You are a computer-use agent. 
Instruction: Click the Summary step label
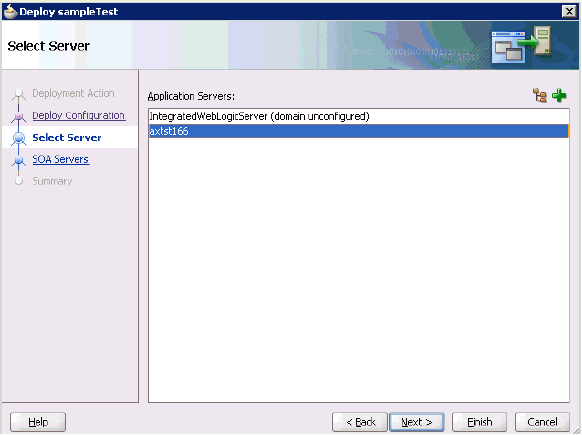tap(52, 181)
